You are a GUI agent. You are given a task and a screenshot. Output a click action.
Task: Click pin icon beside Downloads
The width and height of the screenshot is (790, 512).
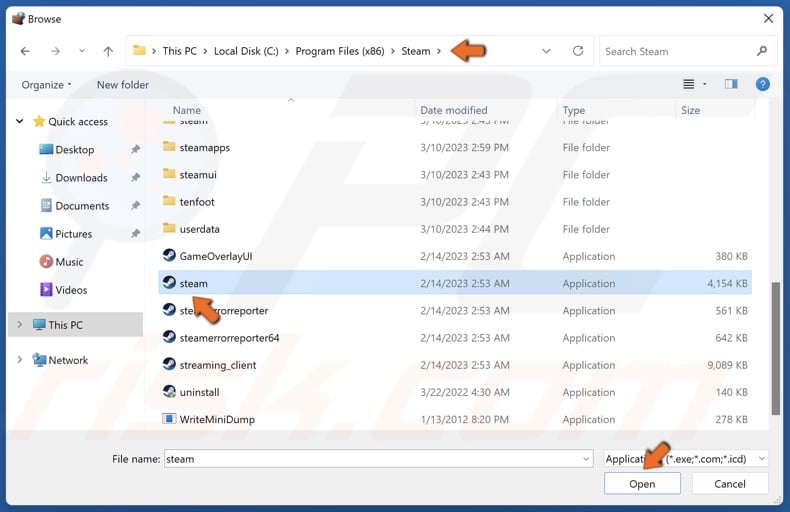(135, 178)
